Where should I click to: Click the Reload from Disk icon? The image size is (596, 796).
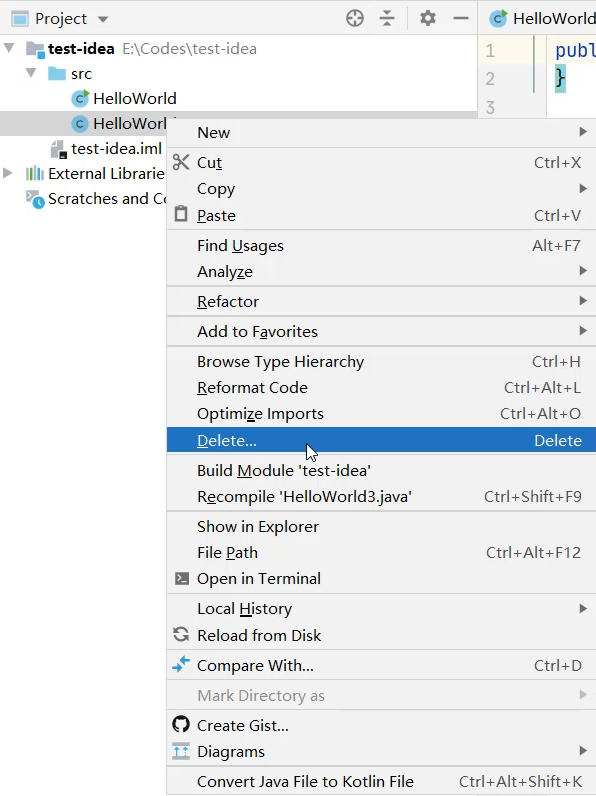[181, 634]
